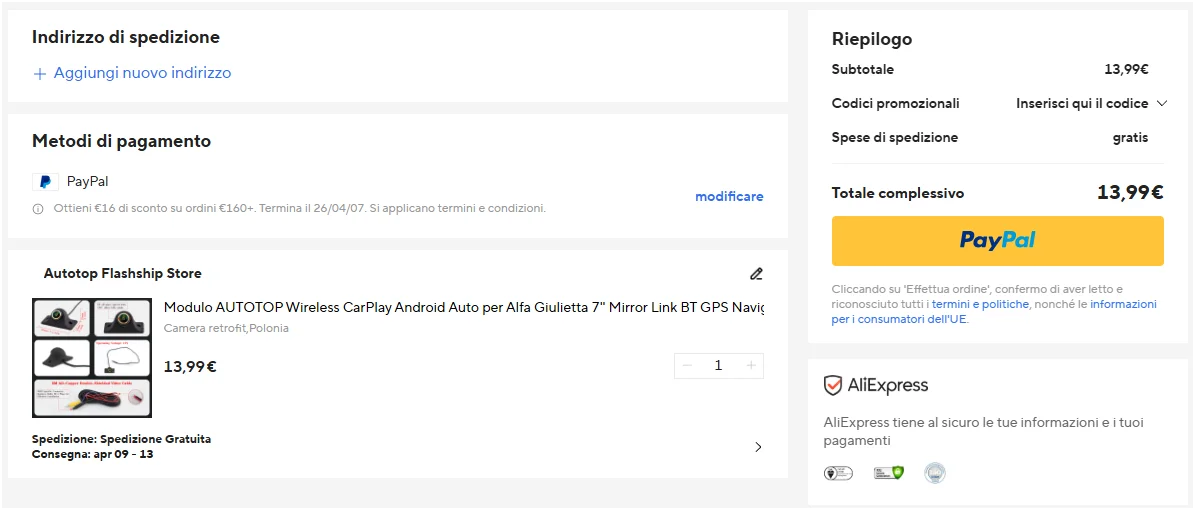Click Autotop Flashship Store name

(x=123, y=273)
